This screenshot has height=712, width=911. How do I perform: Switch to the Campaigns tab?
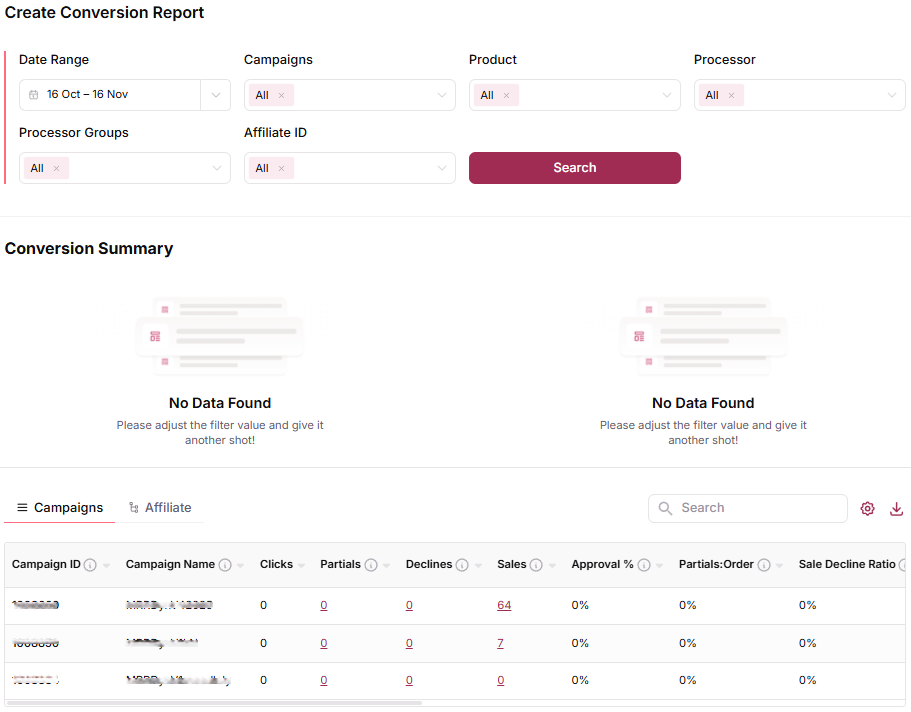[60, 507]
